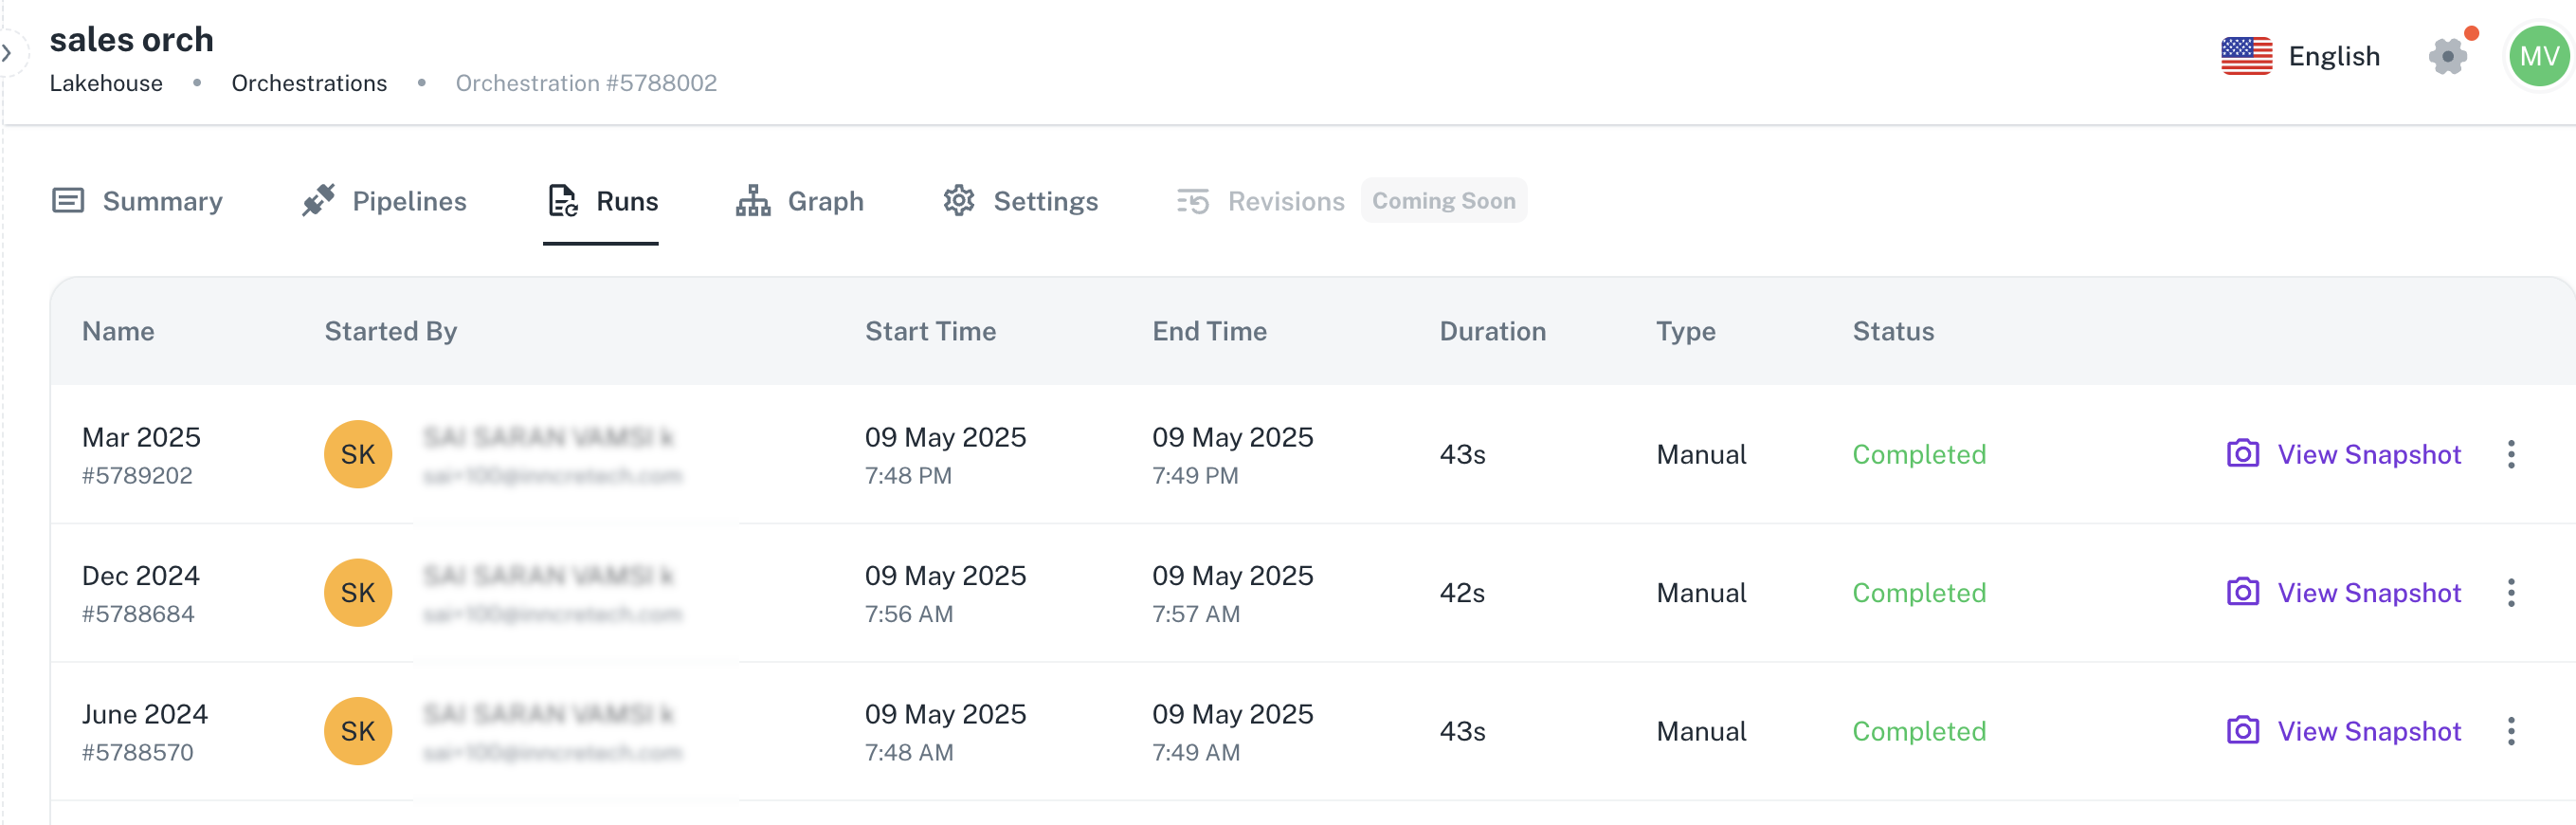2576x825 pixels.
Task: Switch to the Graph tab
Action: [799, 201]
